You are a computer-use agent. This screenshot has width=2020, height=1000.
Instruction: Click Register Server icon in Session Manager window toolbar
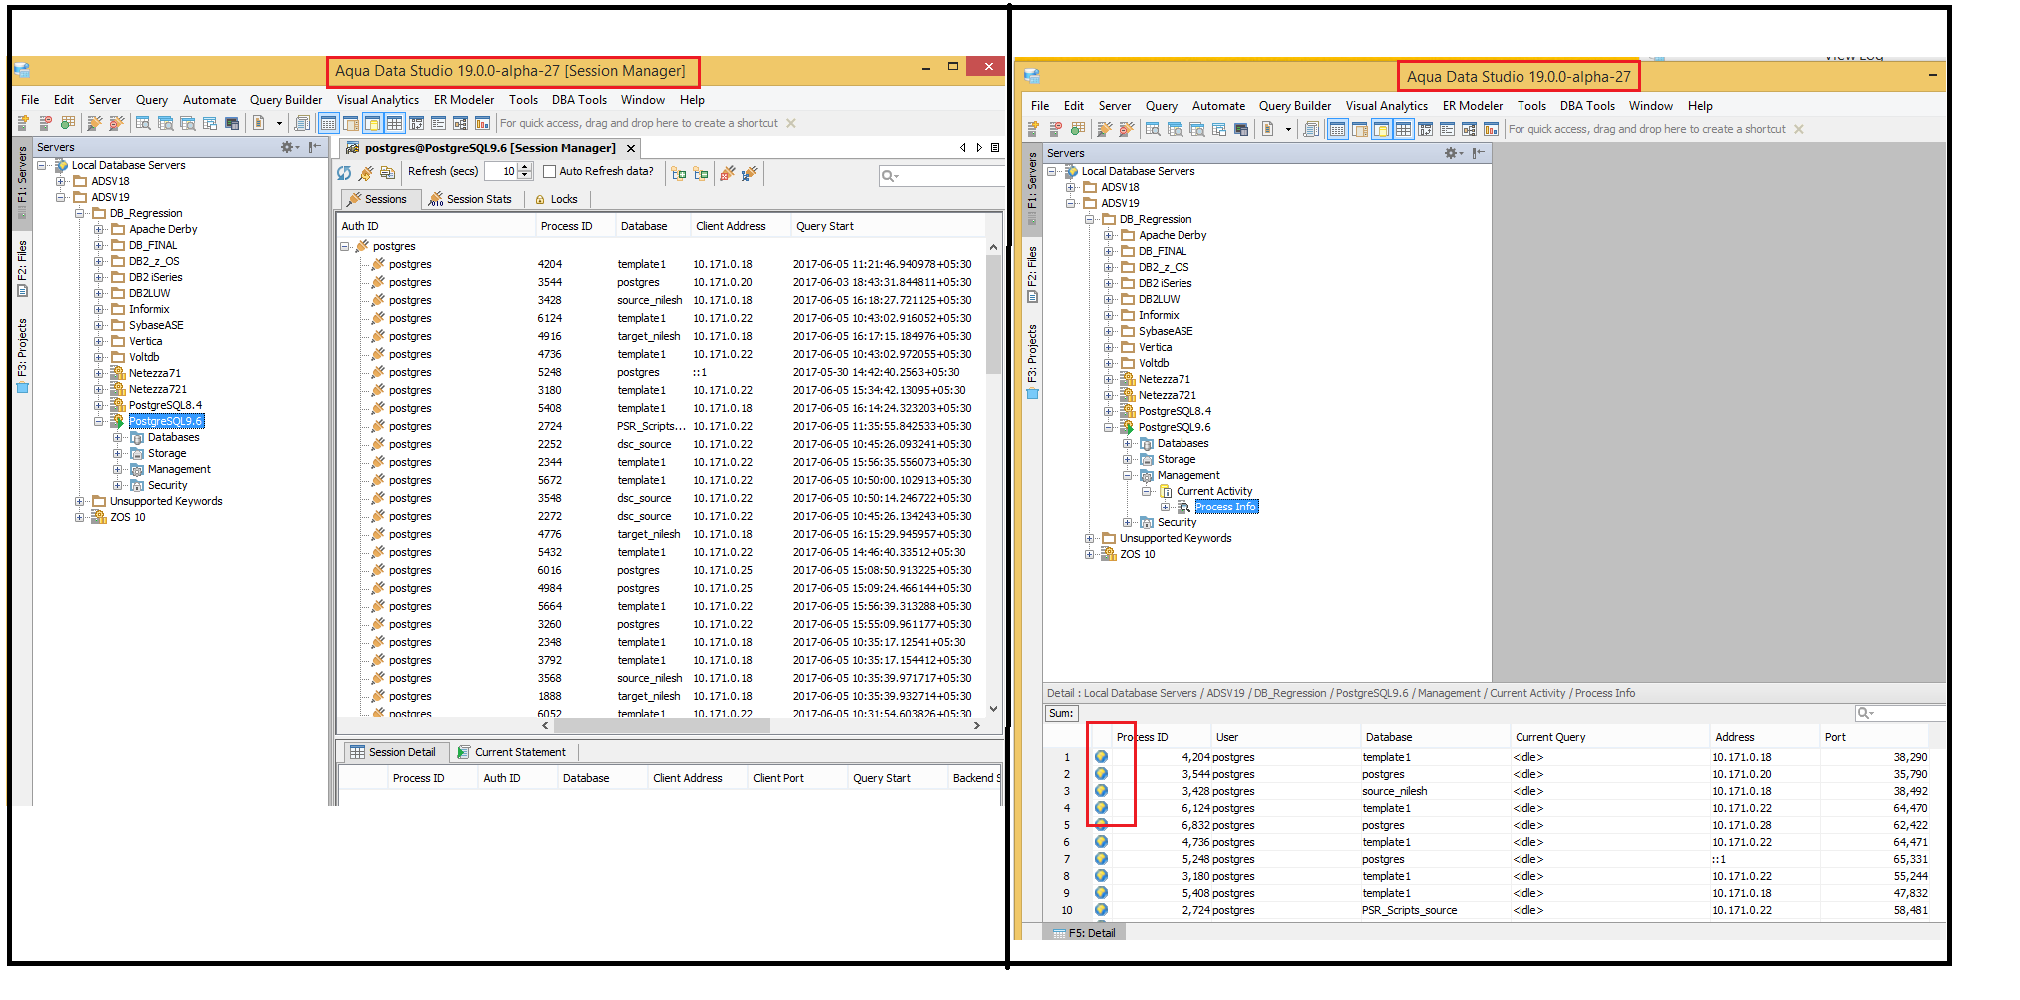pyautogui.click(x=23, y=123)
